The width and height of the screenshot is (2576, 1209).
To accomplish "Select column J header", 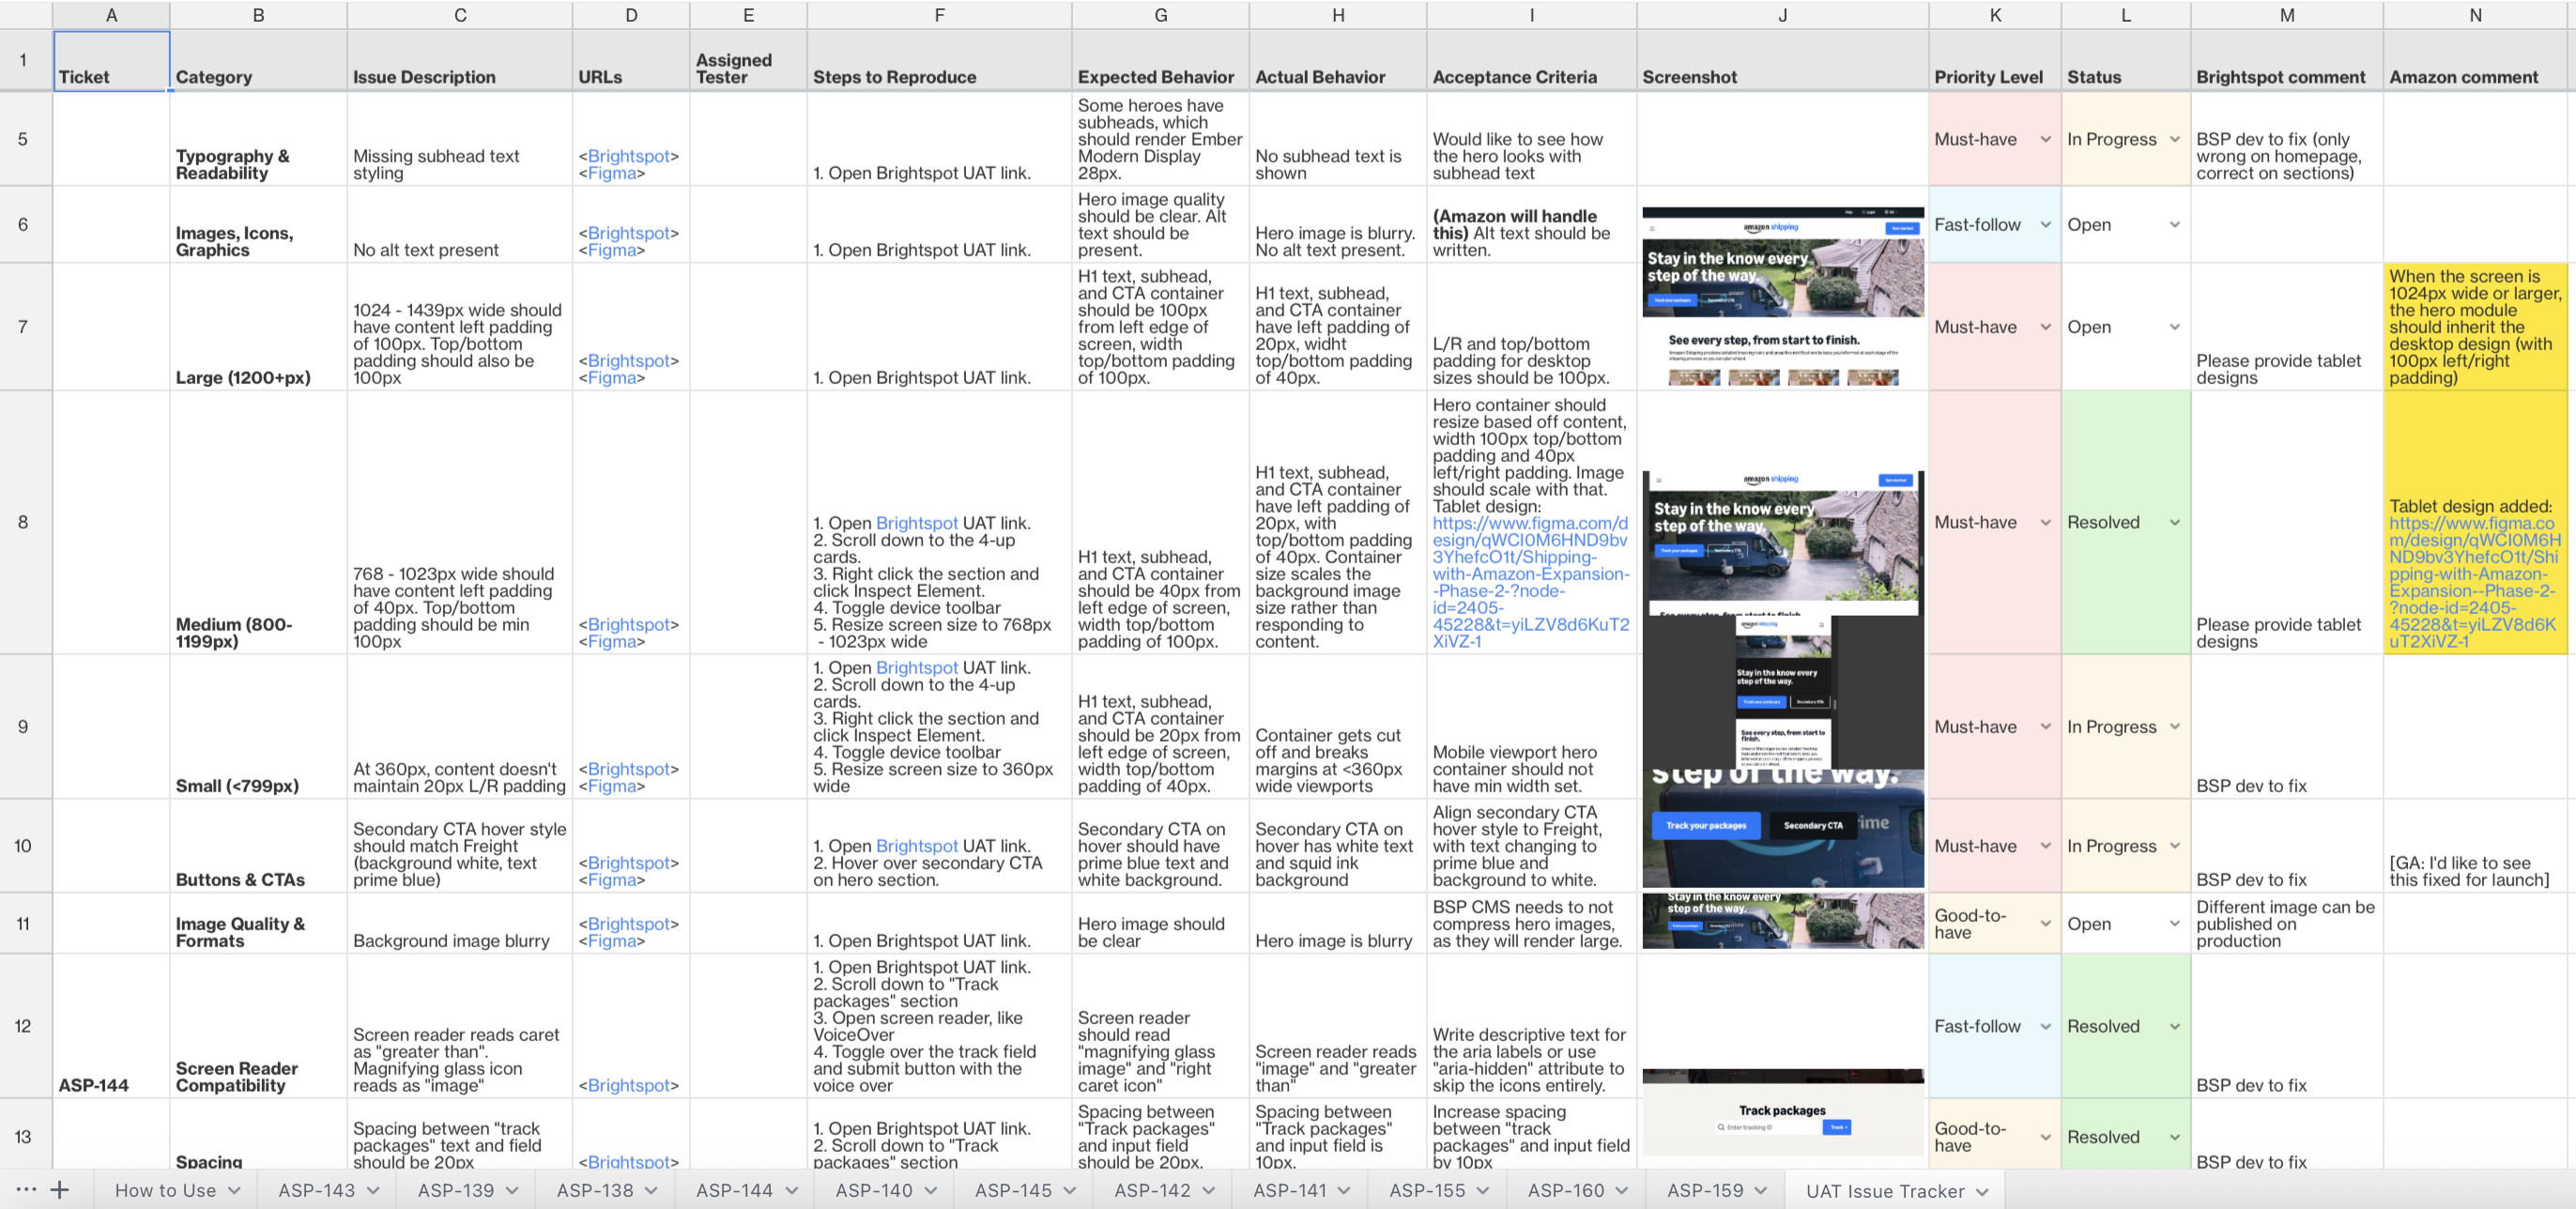I will click(x=1782, y=15).
